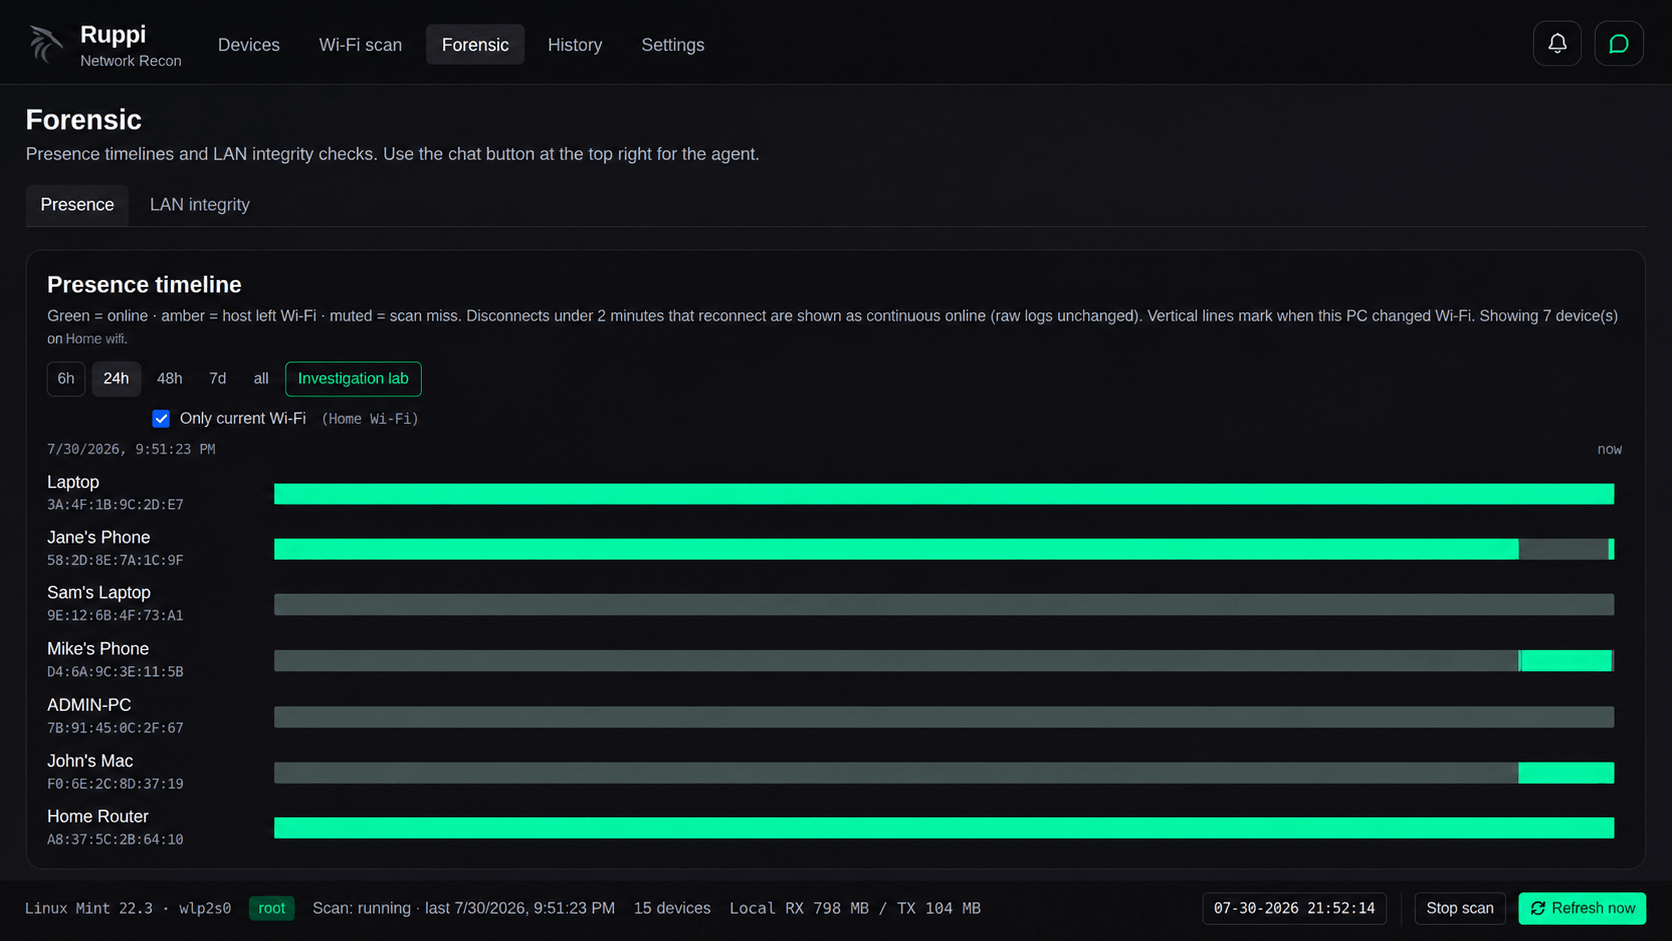This screenshot has width=1672, height=941.
Task: Click MAC address 7B:91:45:0C:2F:67
Action: tap(115, 728)
